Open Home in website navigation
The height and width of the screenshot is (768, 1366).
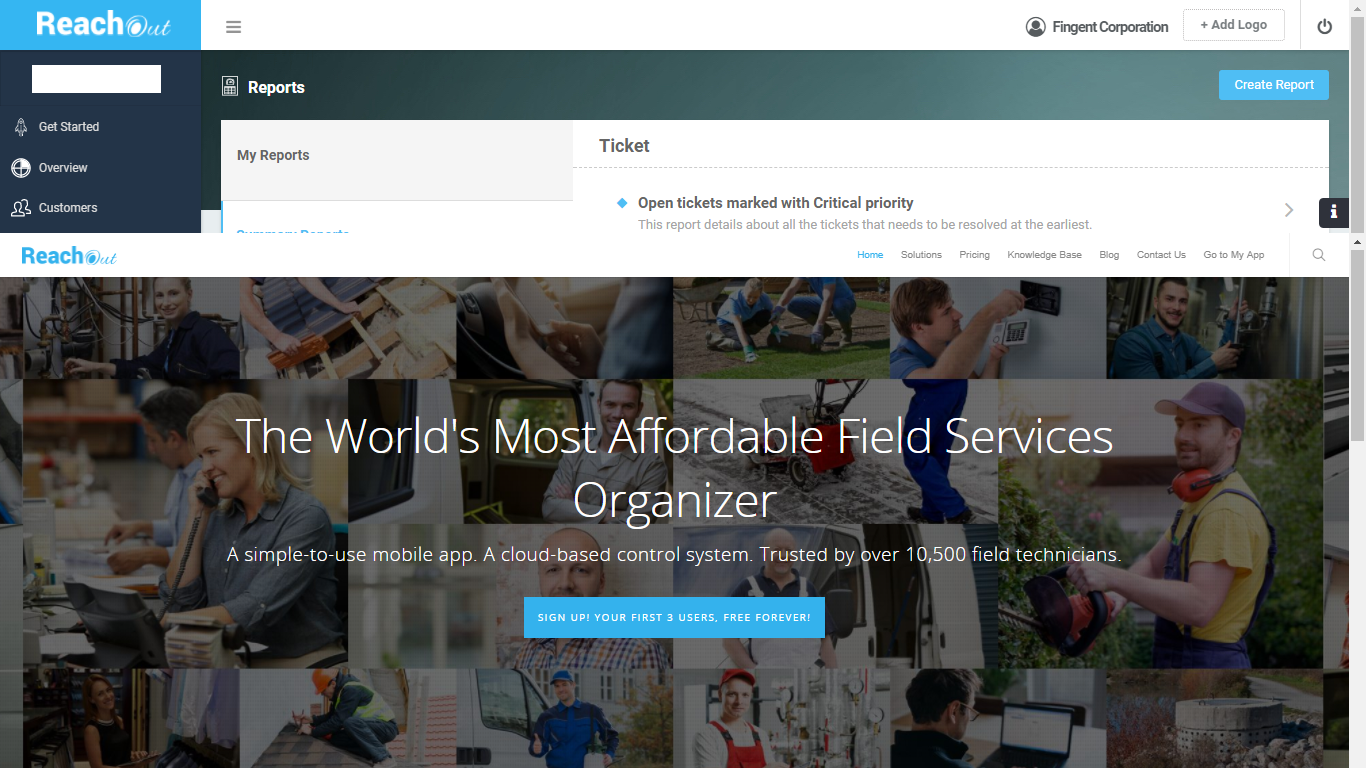tap(870, 255)
